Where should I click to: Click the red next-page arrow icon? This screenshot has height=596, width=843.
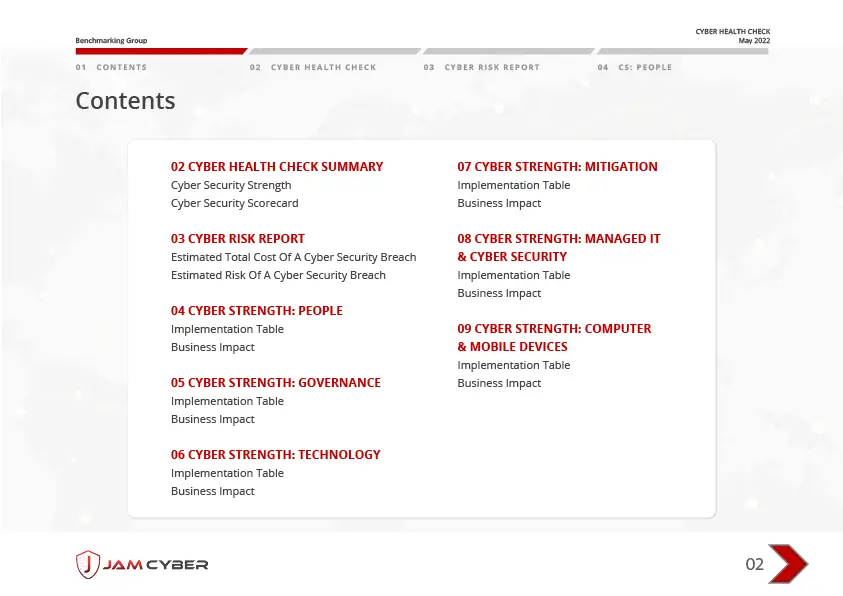click(788, 564)
